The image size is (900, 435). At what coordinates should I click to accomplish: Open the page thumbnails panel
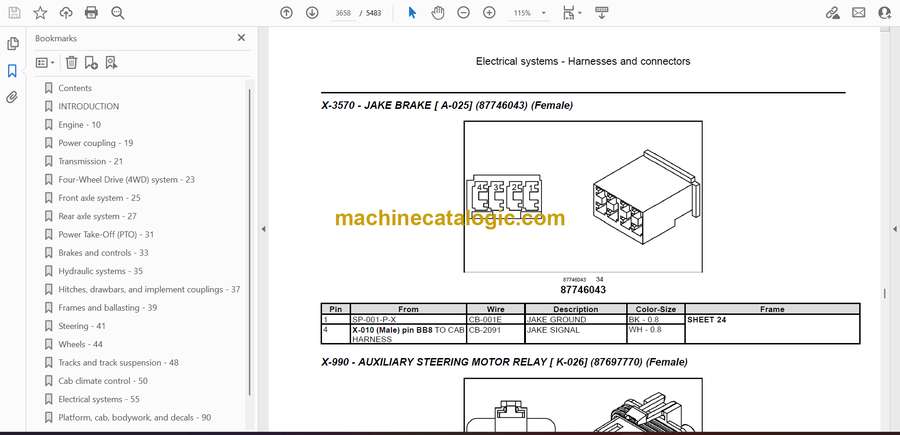(13, 44)
